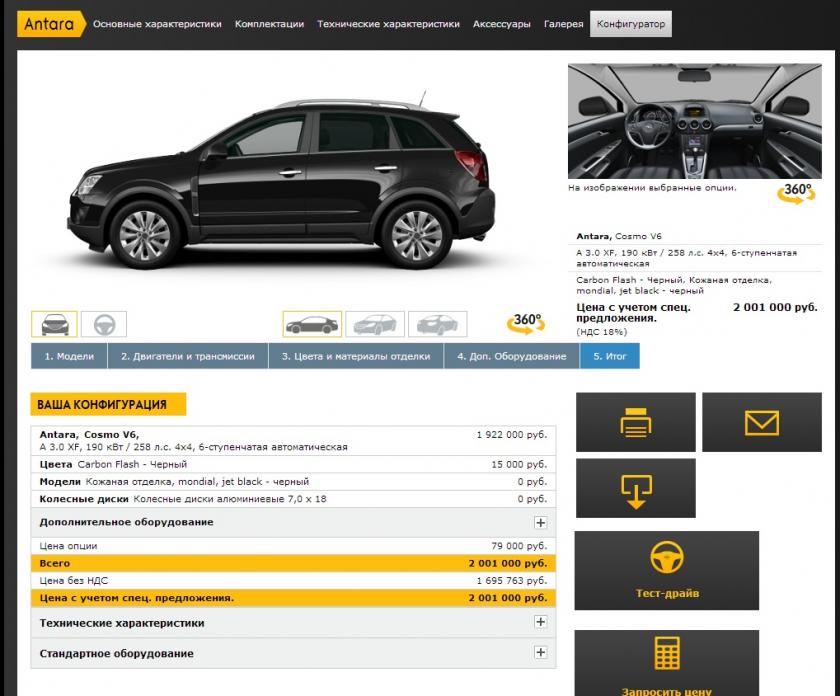This screenshot has width=840, height=696.
Task: Click the ВАША КОНФИГУРАЦИЯ heading
Action: (108, 404)
